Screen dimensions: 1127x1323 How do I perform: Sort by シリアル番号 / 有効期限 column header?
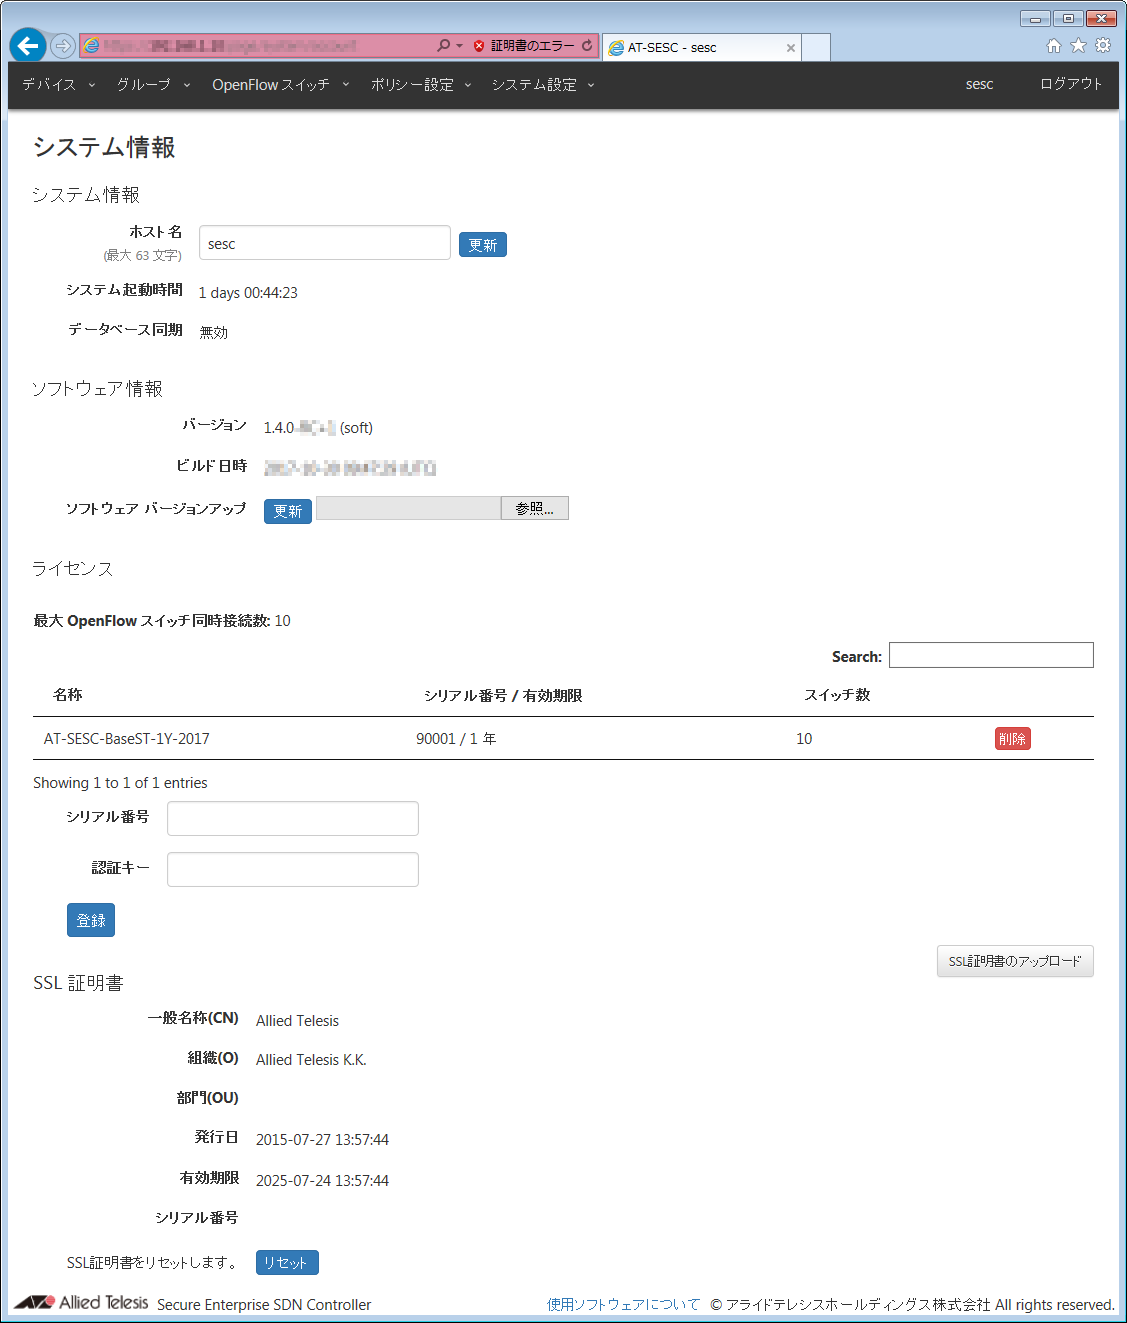pos(503,696)
